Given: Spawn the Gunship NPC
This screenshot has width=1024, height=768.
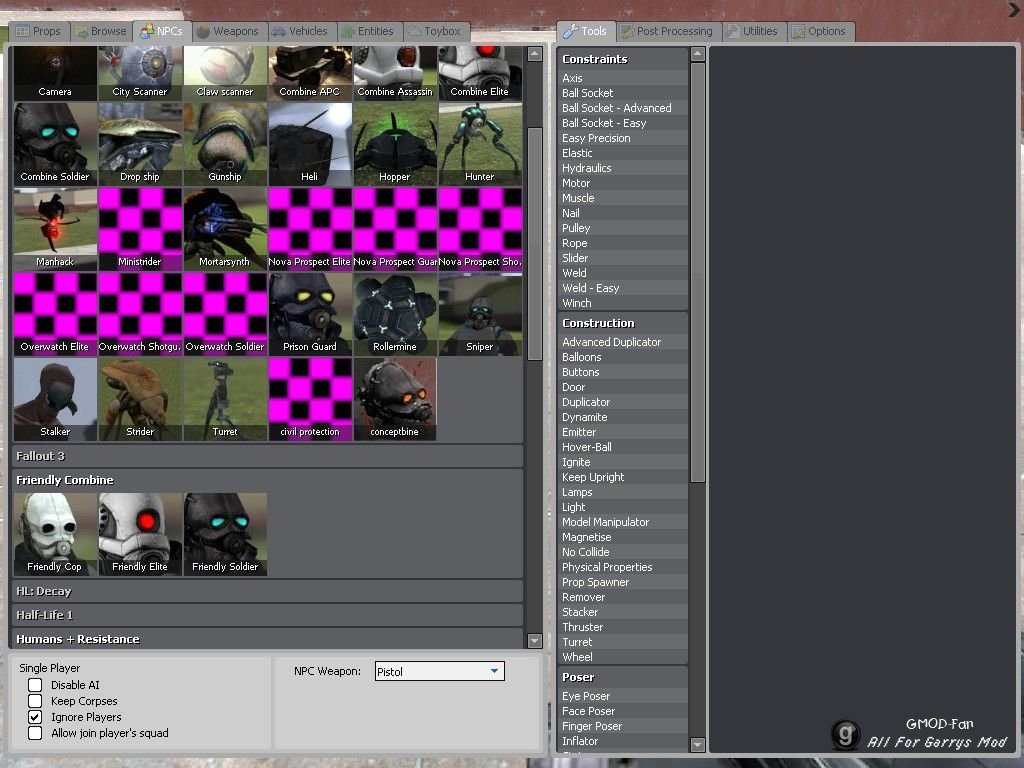Looking at the screenshot, I should [225, 144].
